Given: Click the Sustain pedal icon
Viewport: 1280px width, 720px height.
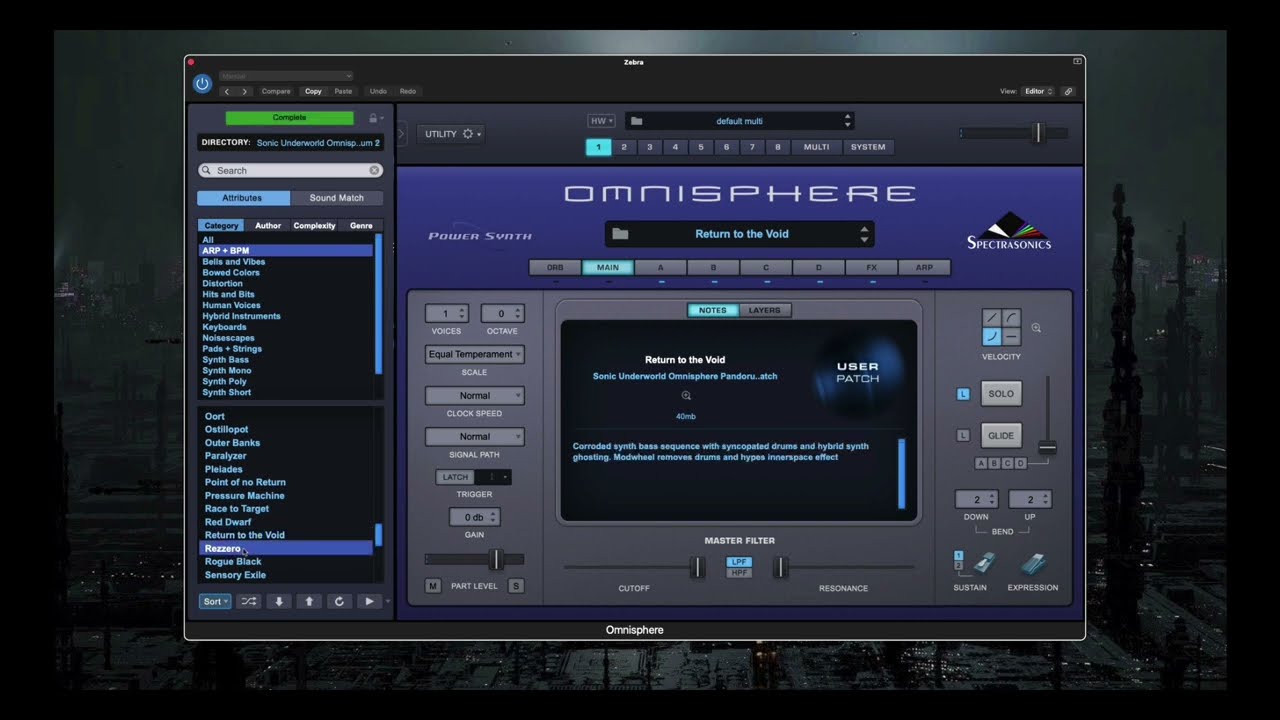Looking at the screenshot, I should (x=983, y=563).
